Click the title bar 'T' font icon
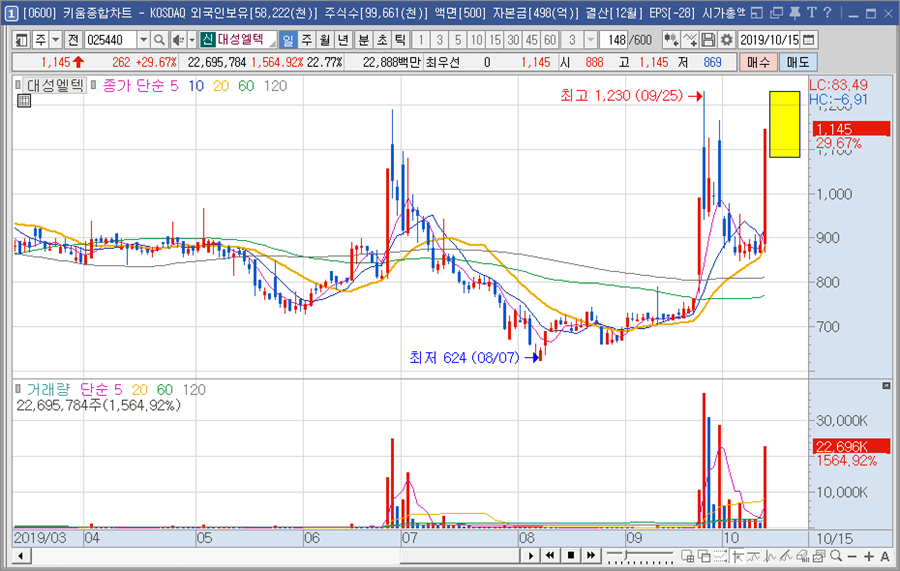The height and width of the screenshot is (571, 900). [811, 12]
